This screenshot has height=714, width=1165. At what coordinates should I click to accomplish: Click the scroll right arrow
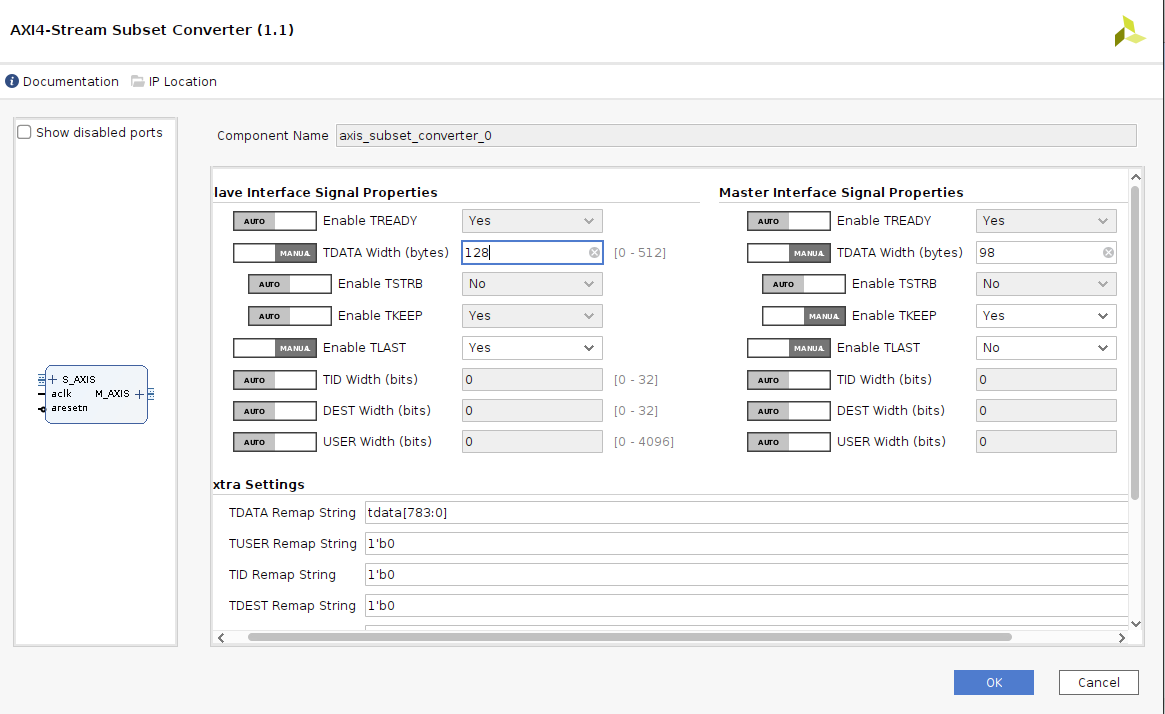[x=1122, y=637]
